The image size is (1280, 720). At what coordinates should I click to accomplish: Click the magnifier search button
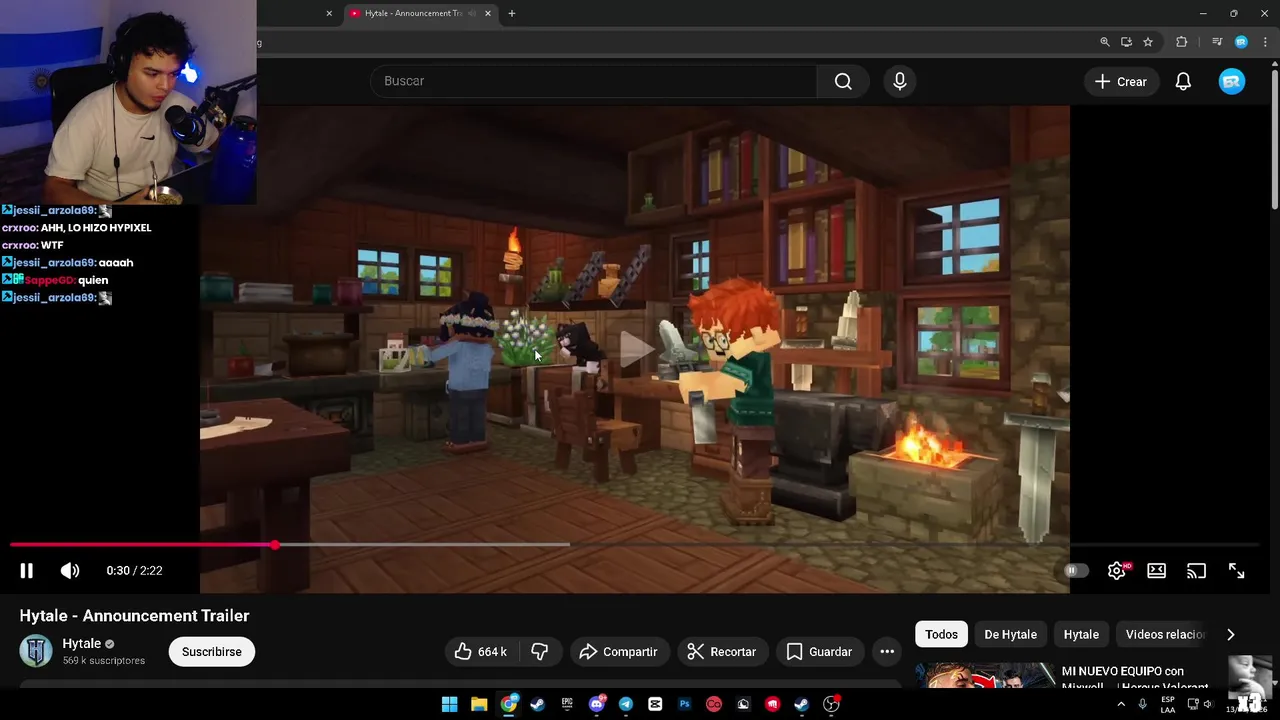tap(843, 81)
